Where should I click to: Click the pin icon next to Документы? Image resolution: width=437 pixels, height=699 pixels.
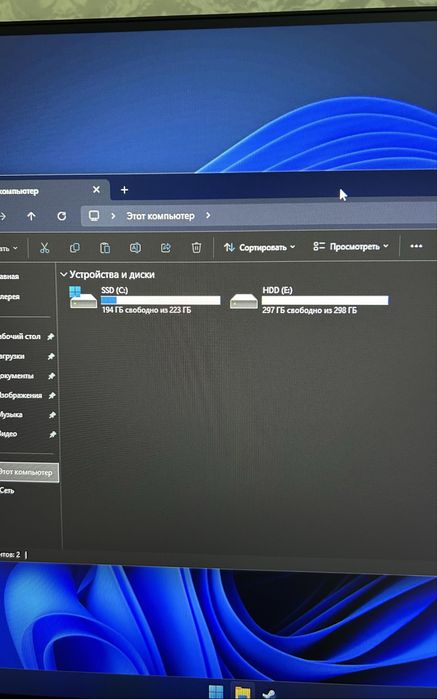(52, 376)
